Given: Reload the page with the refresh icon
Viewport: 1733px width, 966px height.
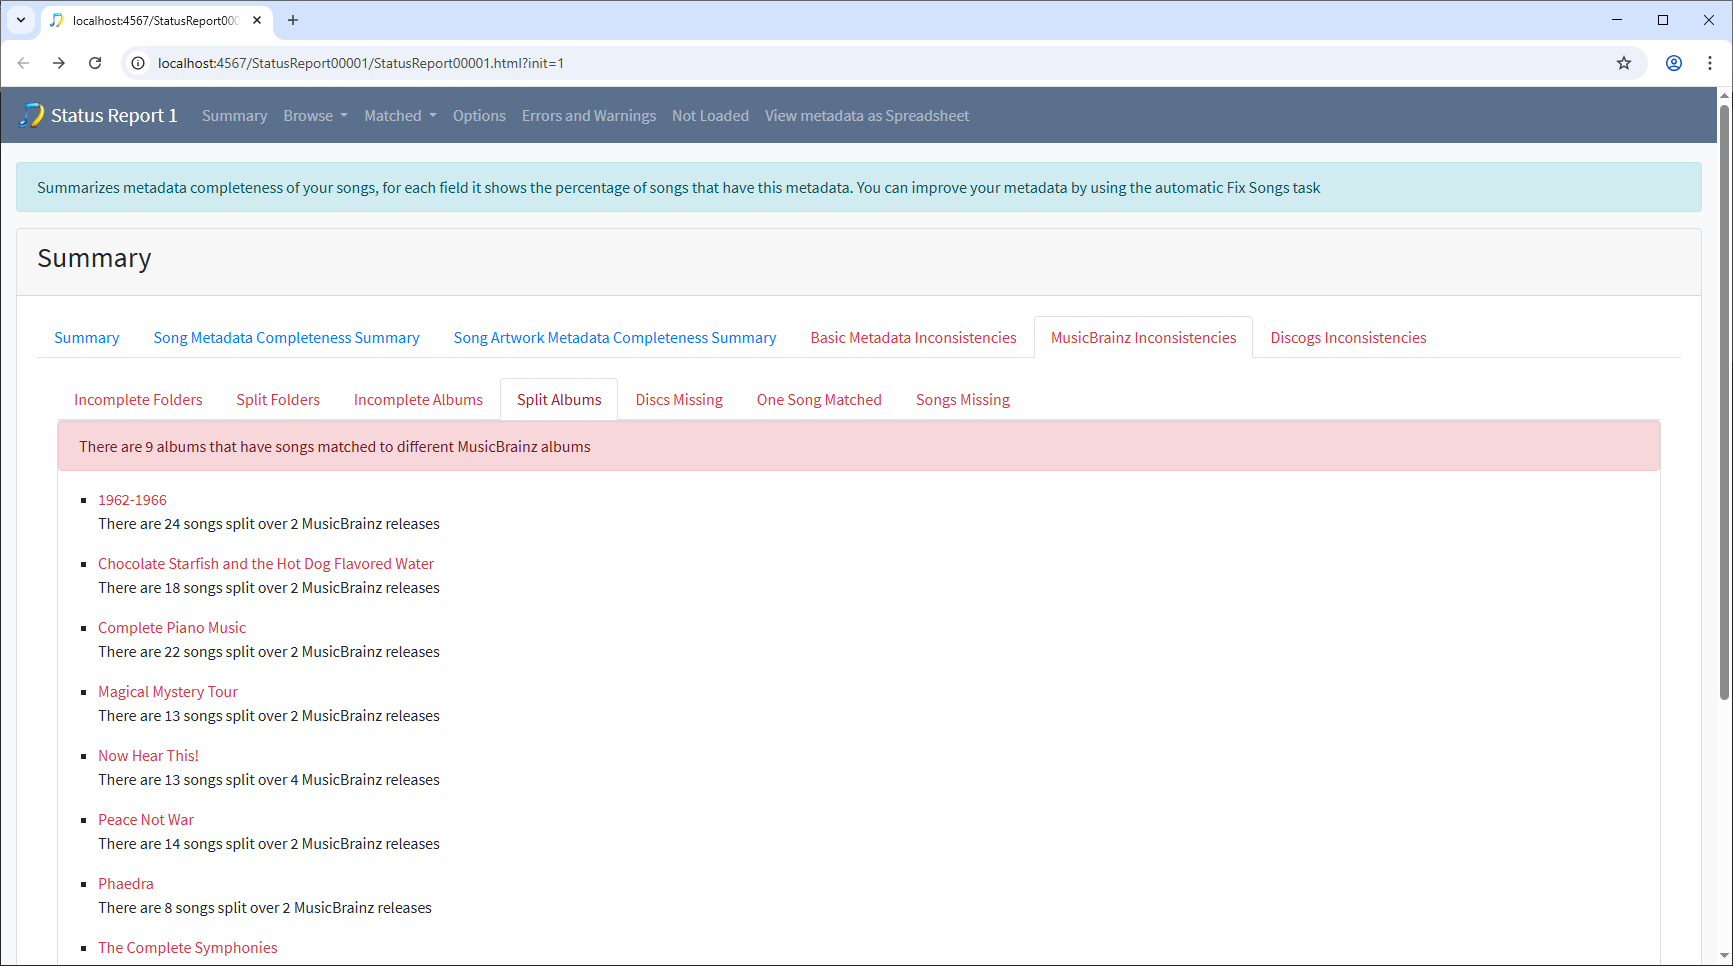Looking at the screenshot, I should tap(95, 63).
